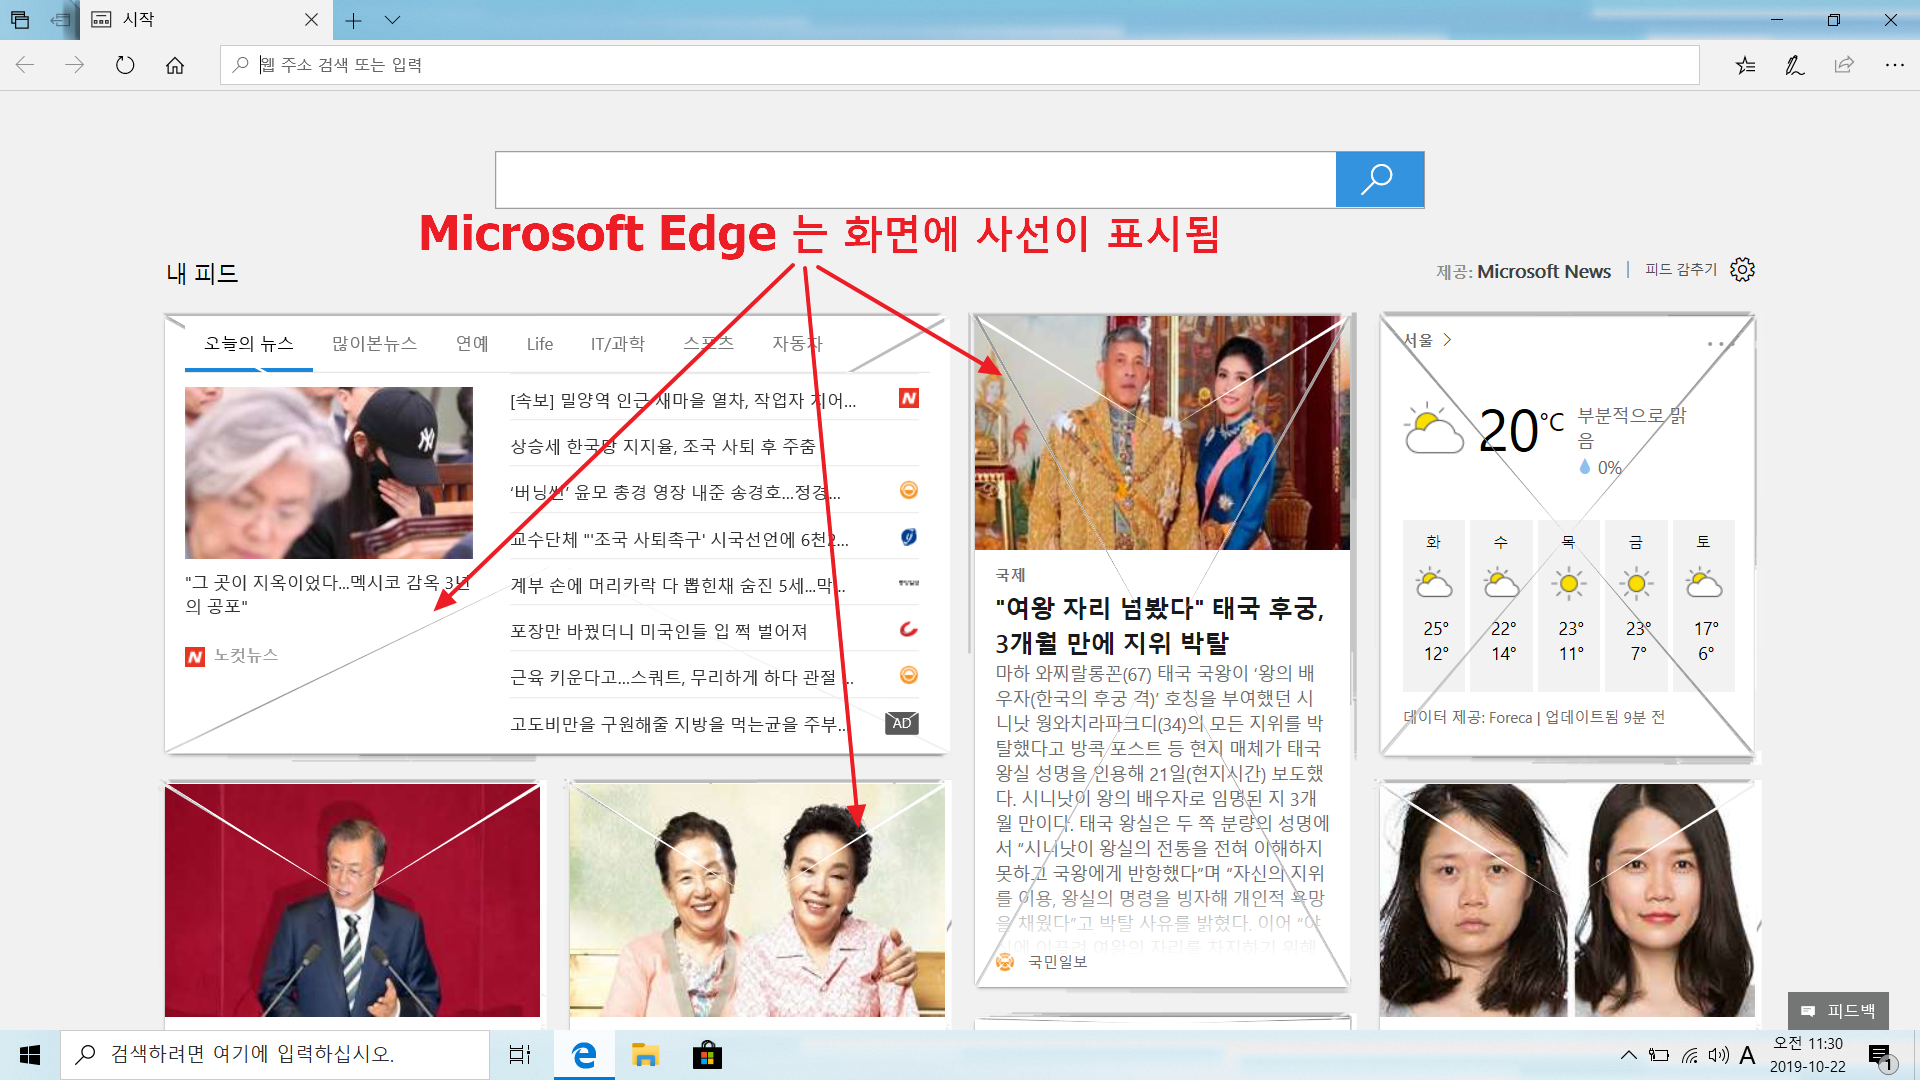Screen dimensions: 1920x1080
Task: Open "여왕 자리 넘봤다" headline
Action: pos(1160,625)
